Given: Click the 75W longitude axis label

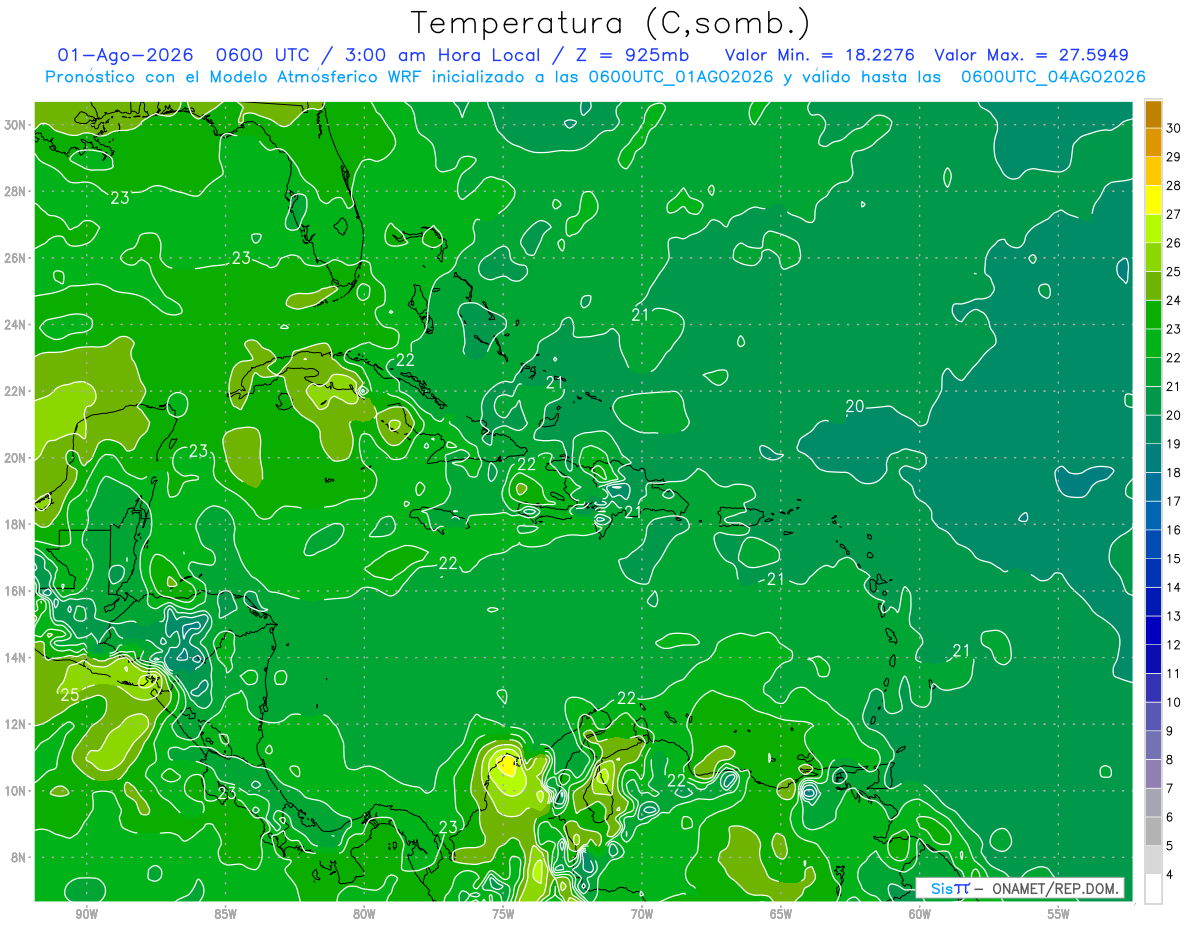Looking at the screenshot, I should (503, 914).
